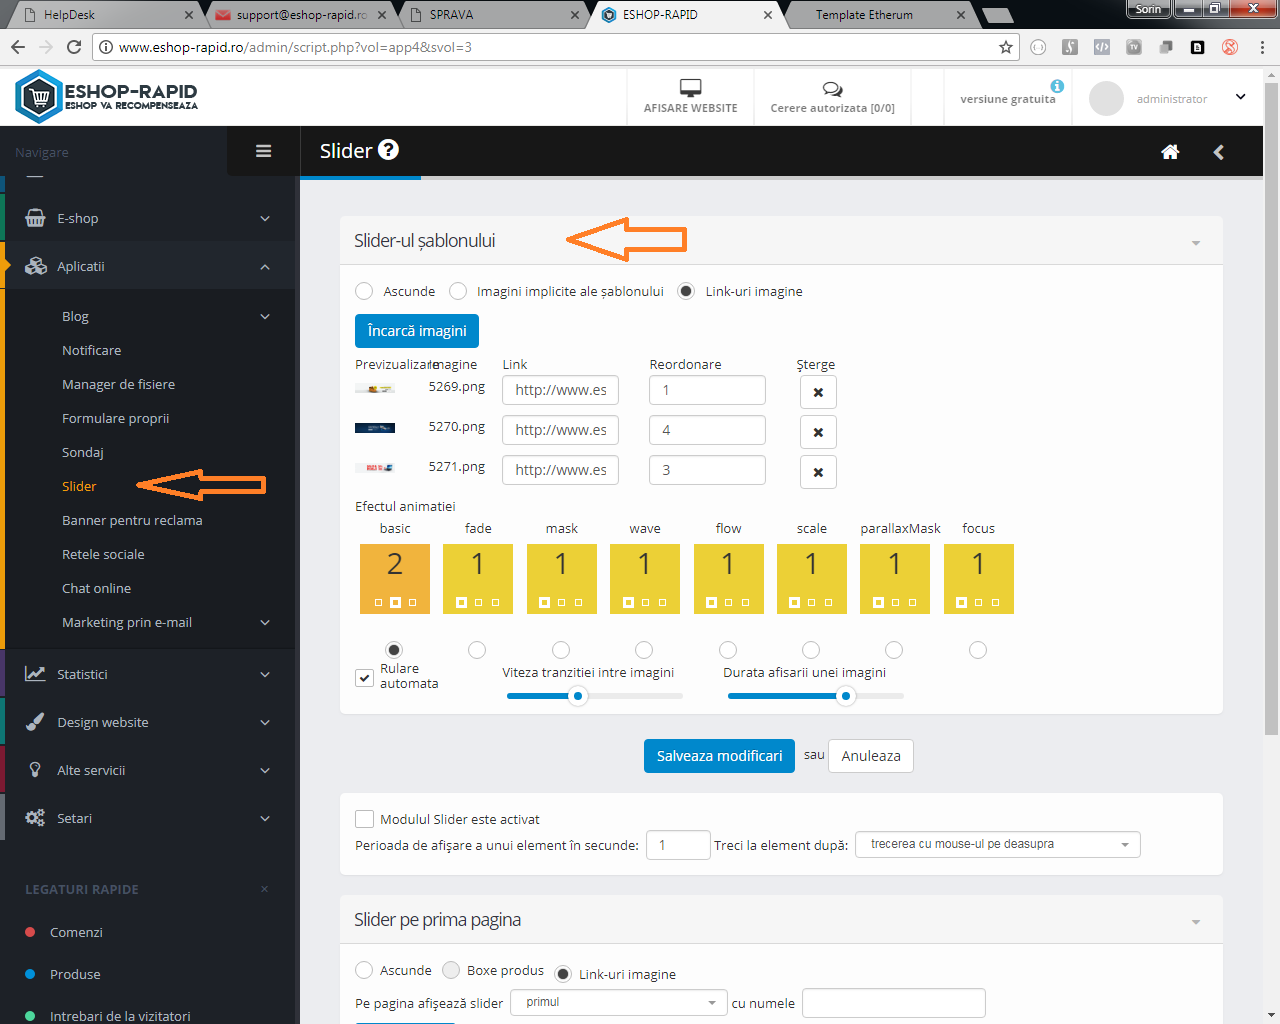Click the Link field for 5269.png

tap(560, 390)
